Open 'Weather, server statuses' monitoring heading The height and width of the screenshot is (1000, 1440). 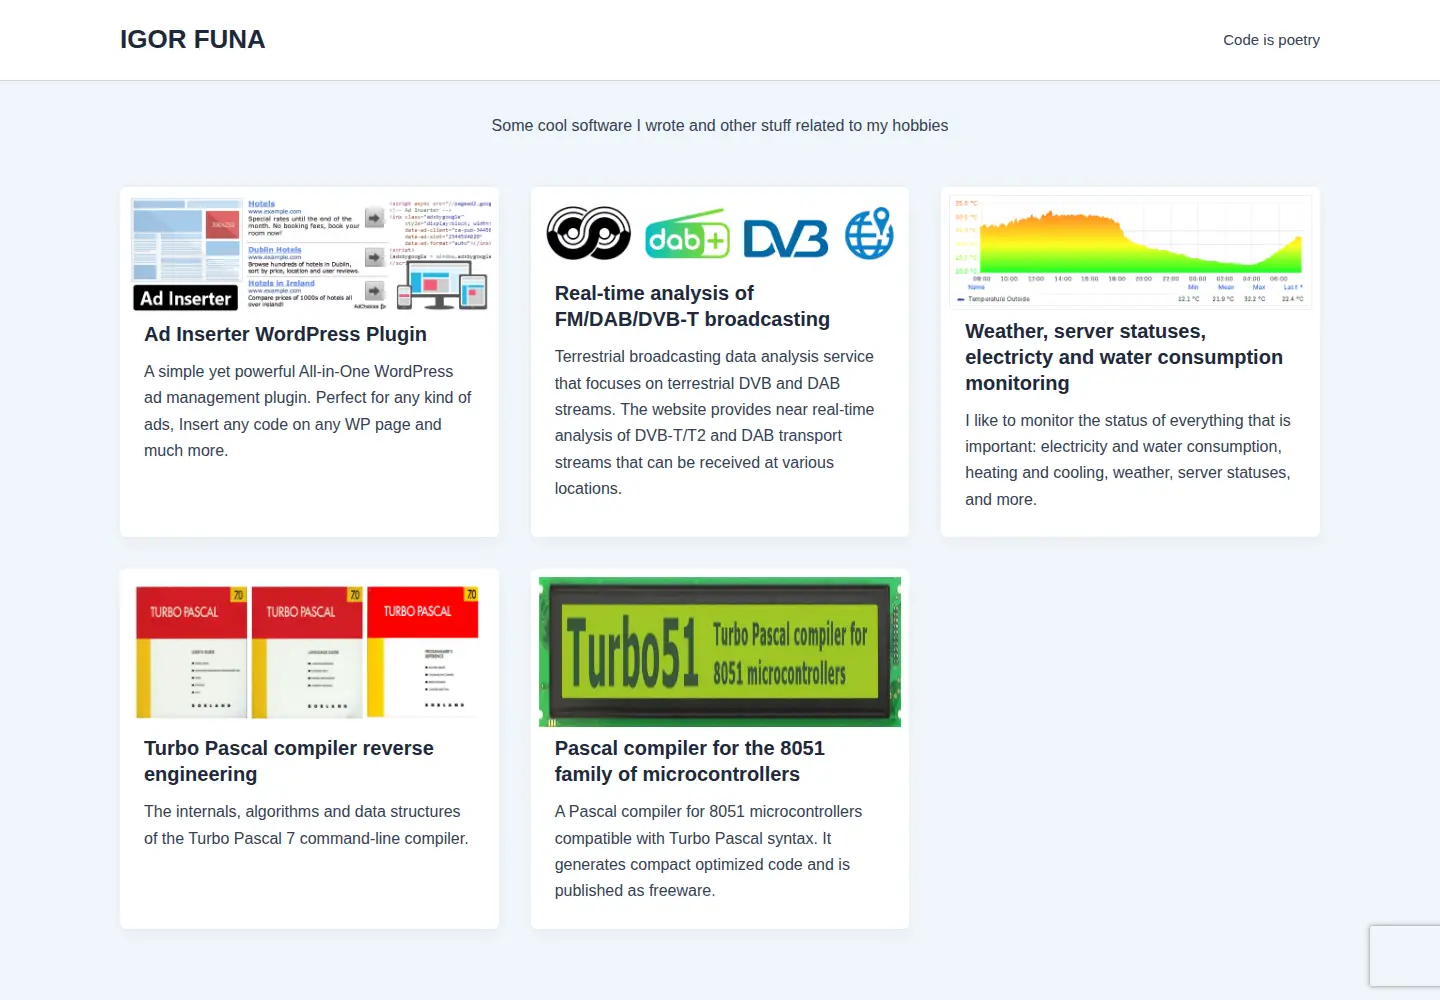pyautogui.click(x=1124, y=357)
